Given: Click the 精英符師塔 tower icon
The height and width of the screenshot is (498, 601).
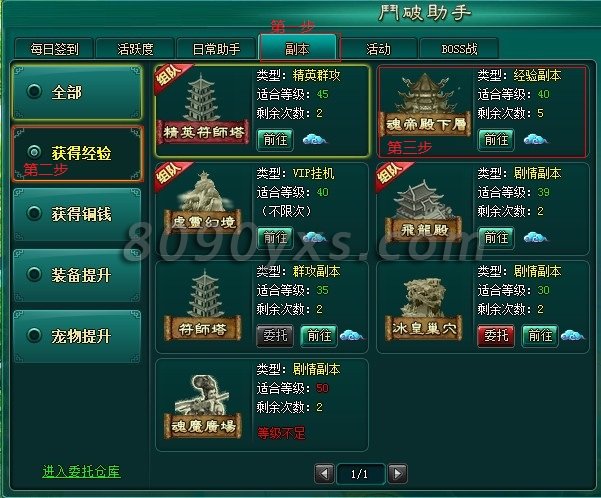Looking at the screenshot, I should coord(203,108).
